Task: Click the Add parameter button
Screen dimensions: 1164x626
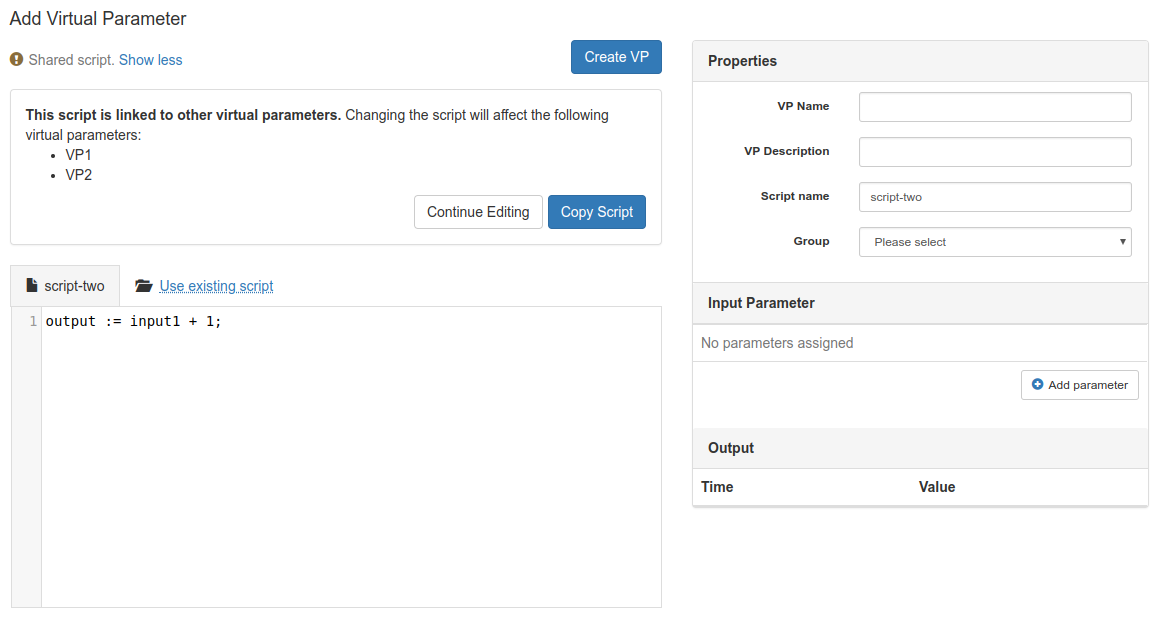Action: click(x=1079, y=385)
